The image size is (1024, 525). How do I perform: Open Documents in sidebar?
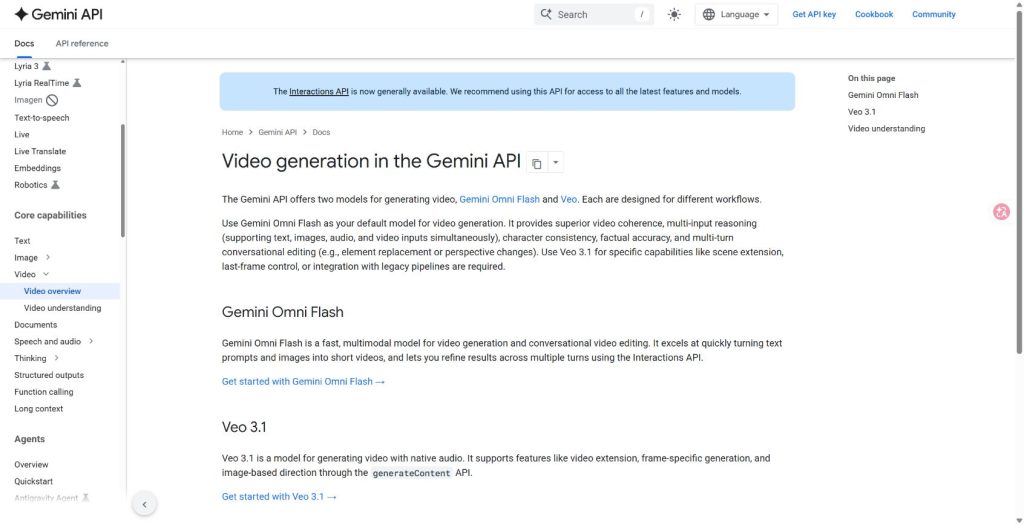(35, 325)
